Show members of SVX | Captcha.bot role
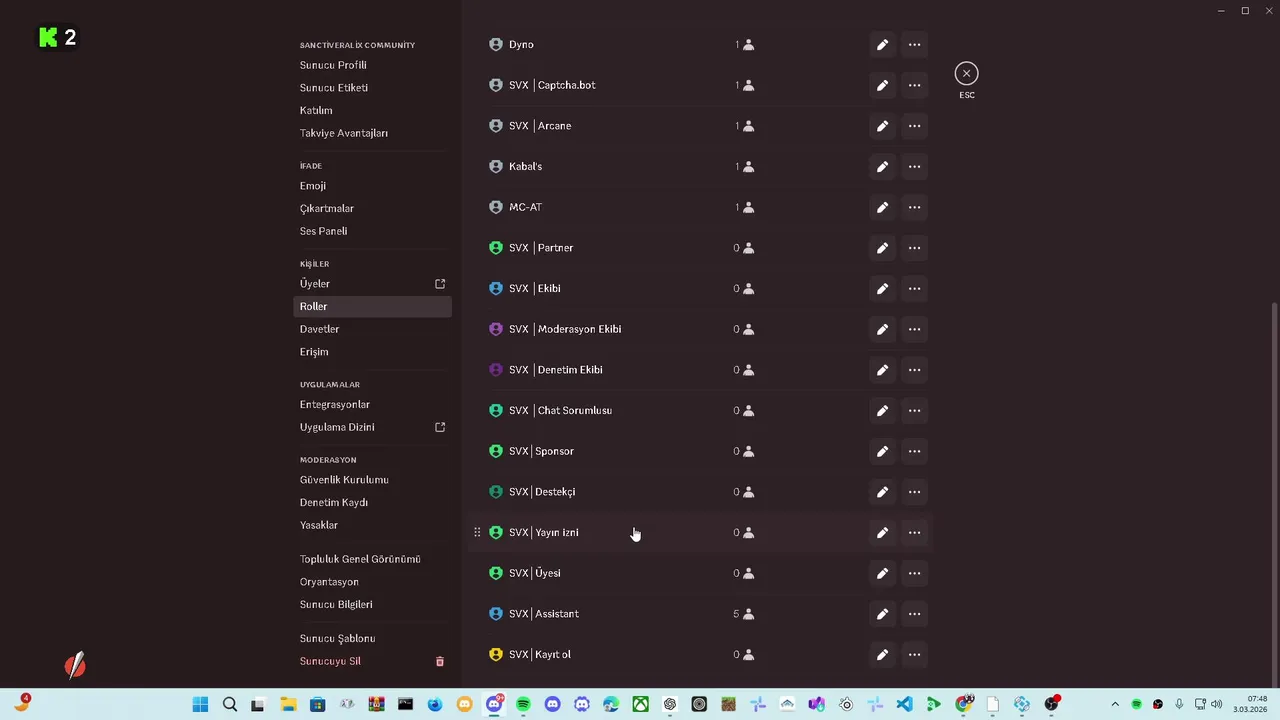This screenshot has width=1280, height=720. (744, 86)
